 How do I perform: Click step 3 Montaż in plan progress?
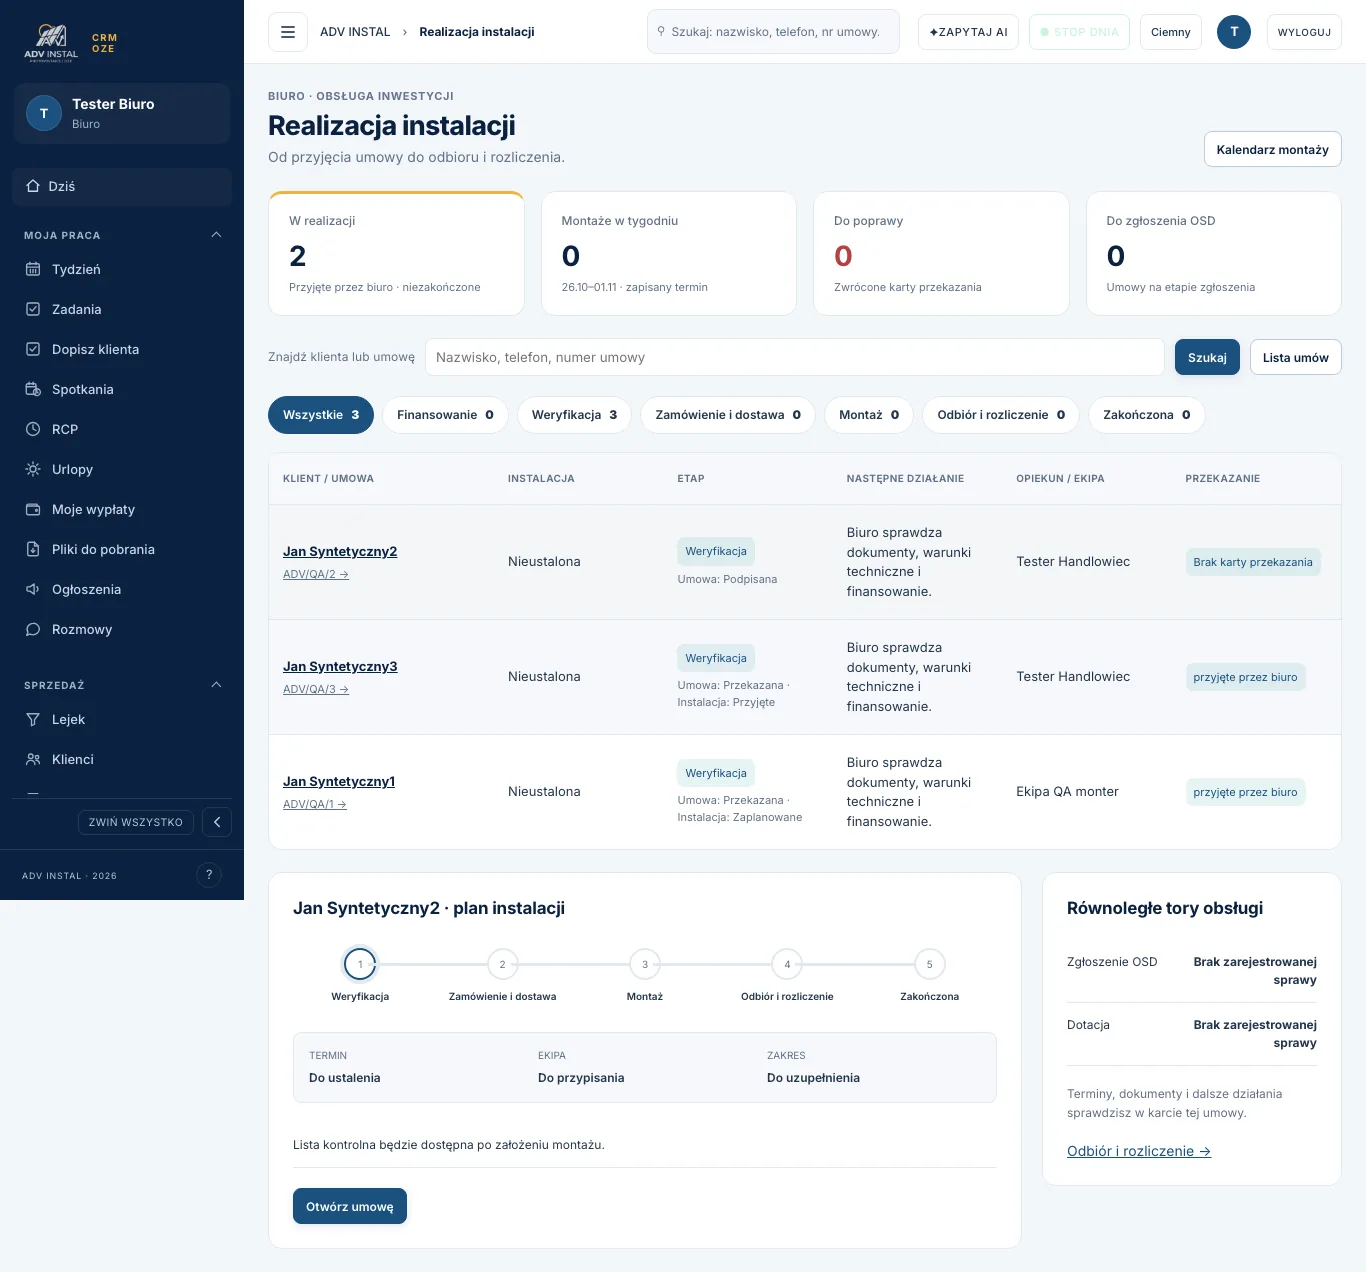(645, 965)
